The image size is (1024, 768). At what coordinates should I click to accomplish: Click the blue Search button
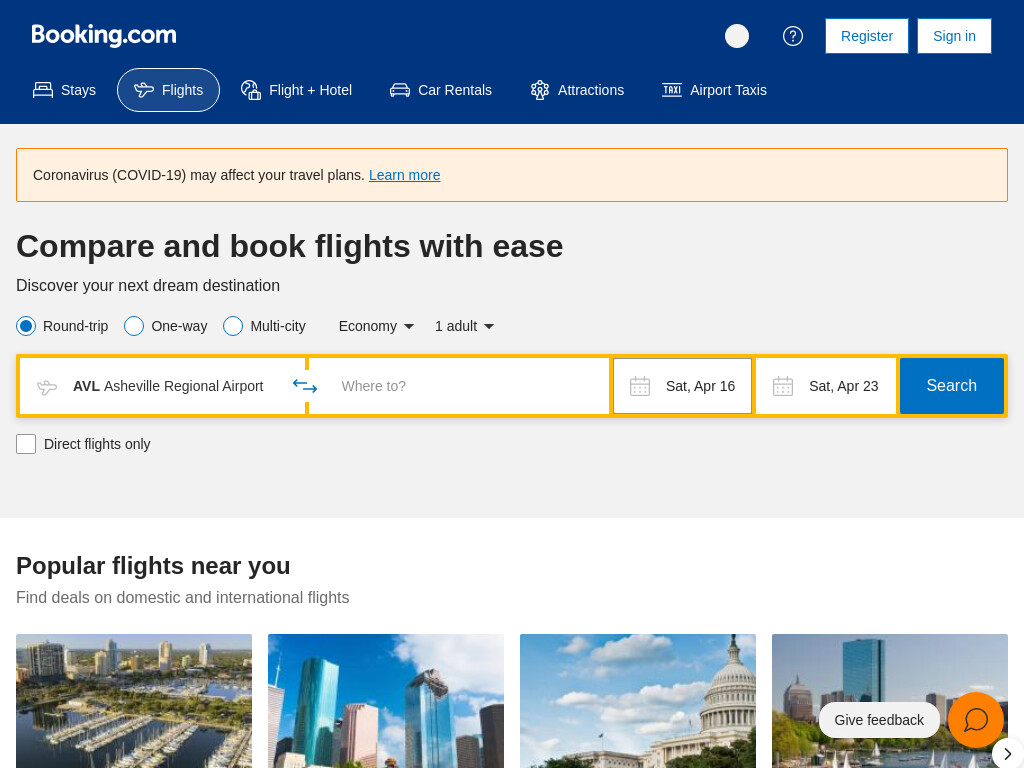tap(952, 386)
